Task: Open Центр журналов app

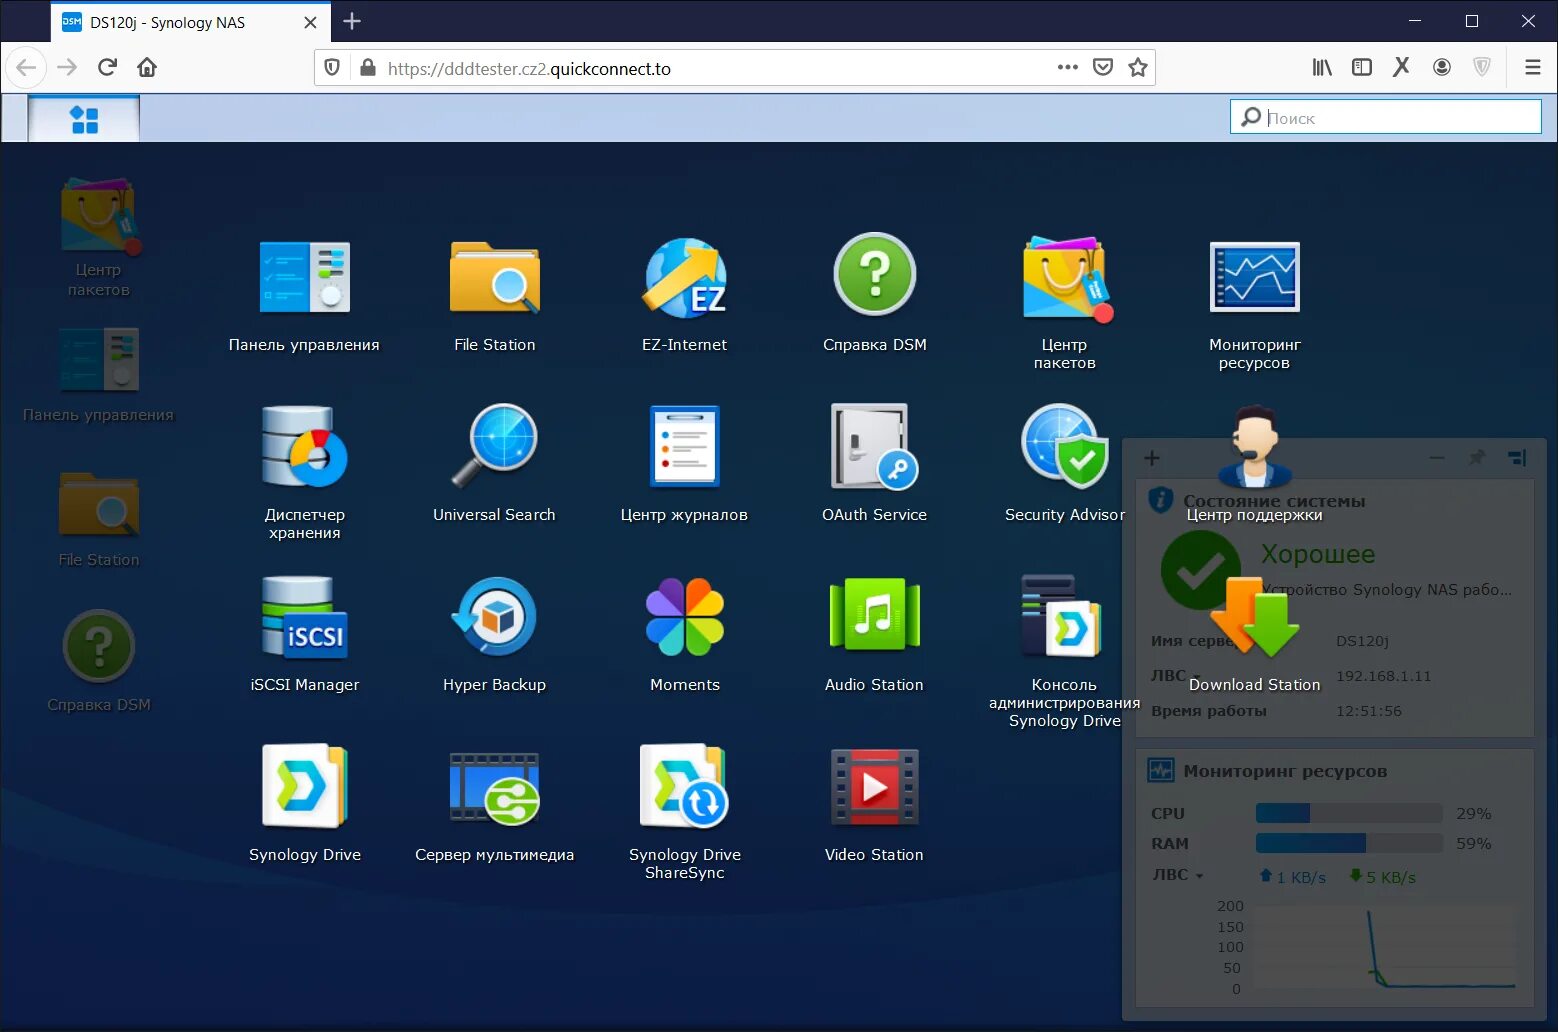Action: [x=684, y=446]
